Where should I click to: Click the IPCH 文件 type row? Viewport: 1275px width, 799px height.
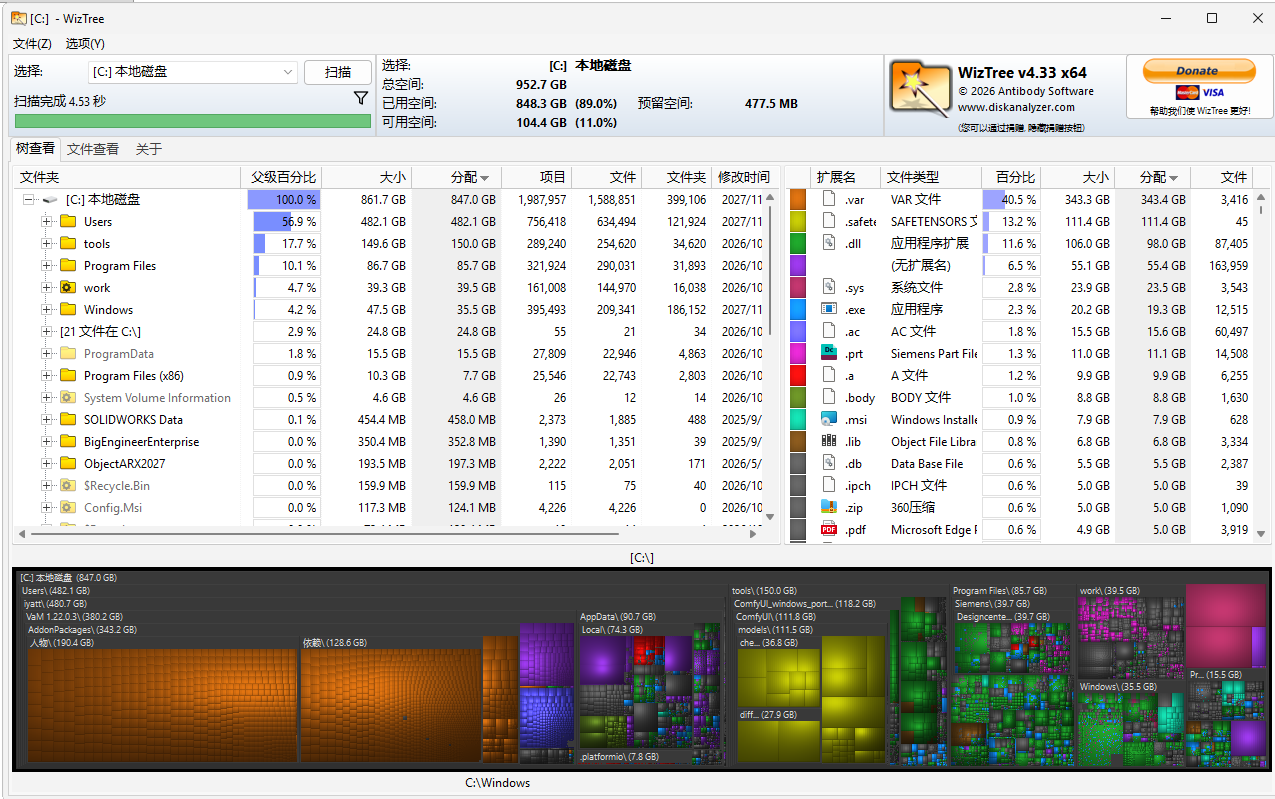pyautogui.click(x=1020, y=485)
